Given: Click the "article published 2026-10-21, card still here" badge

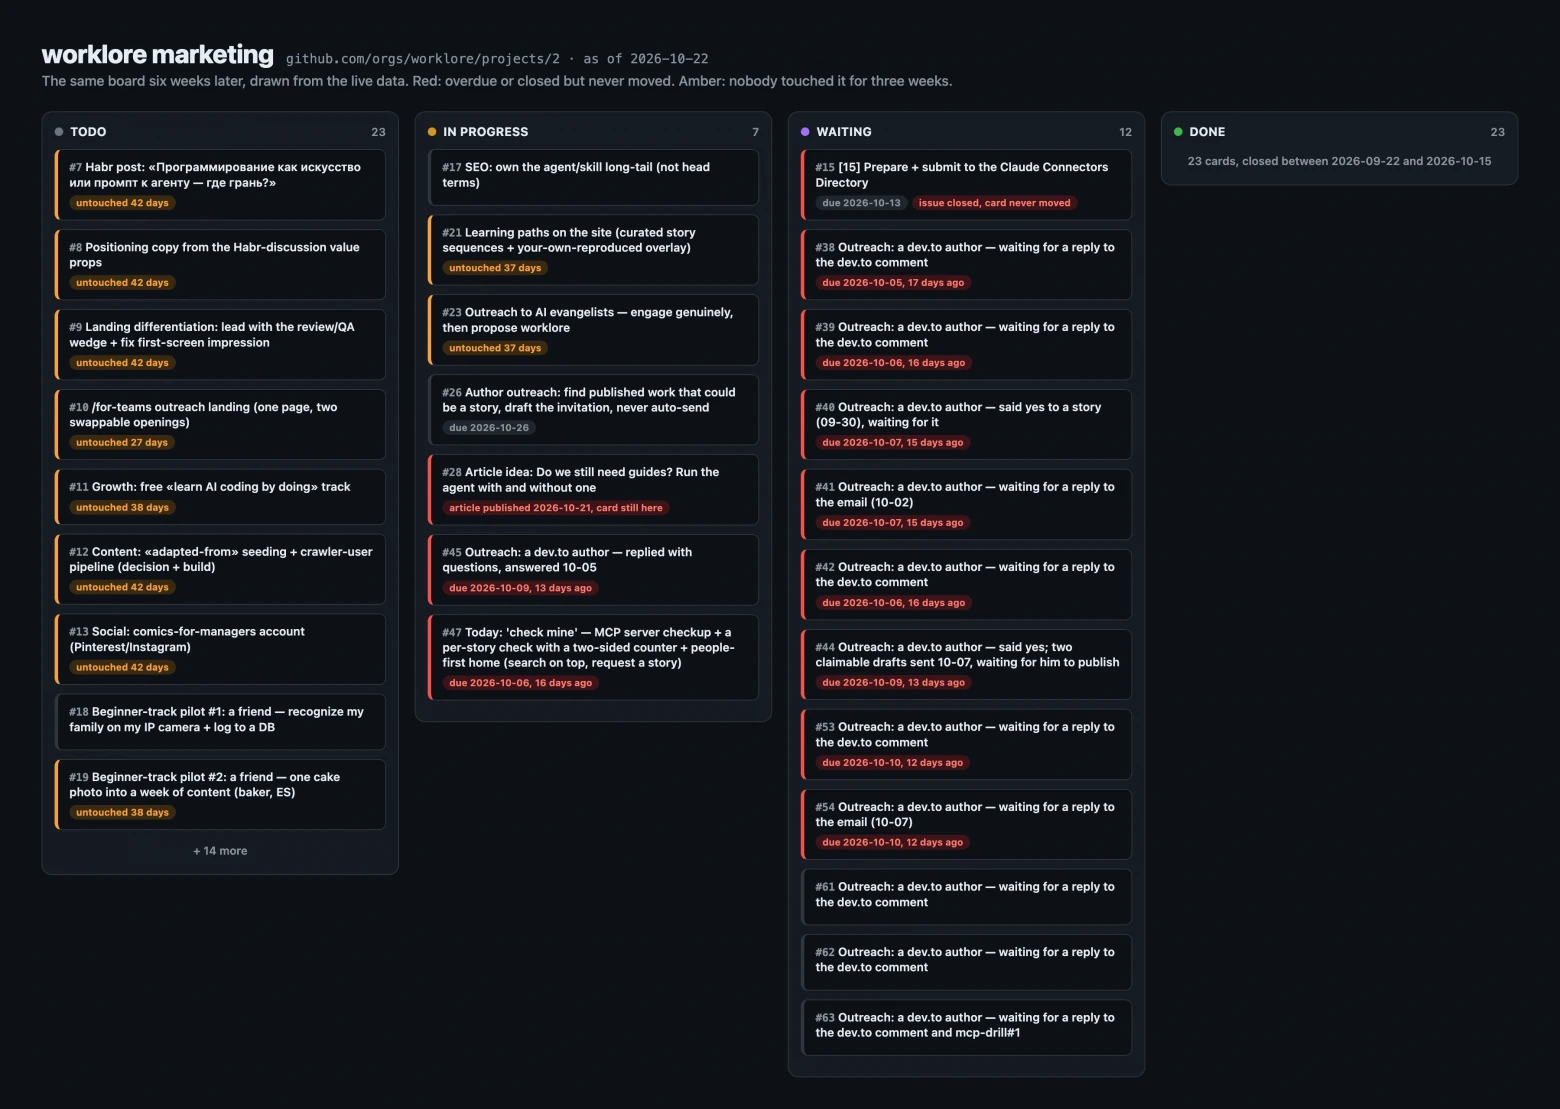Looking at the screenshot, I should tap(556, 508).
